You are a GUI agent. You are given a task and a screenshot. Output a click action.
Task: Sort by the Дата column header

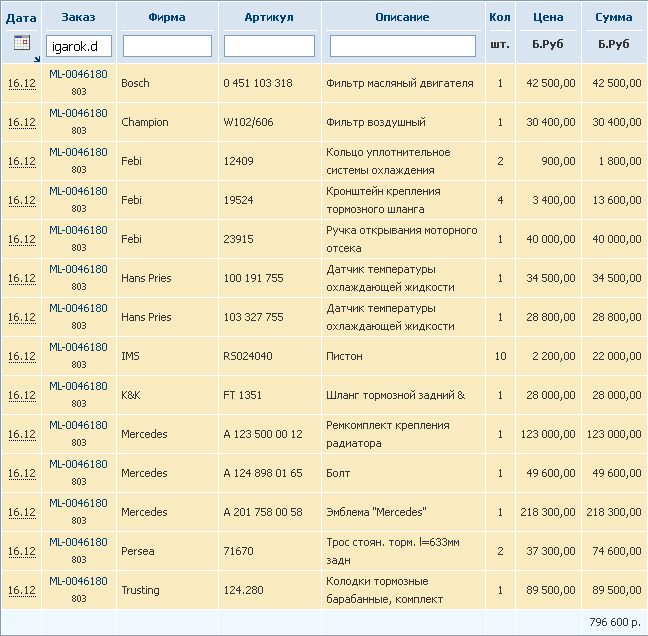pos(21,18)
